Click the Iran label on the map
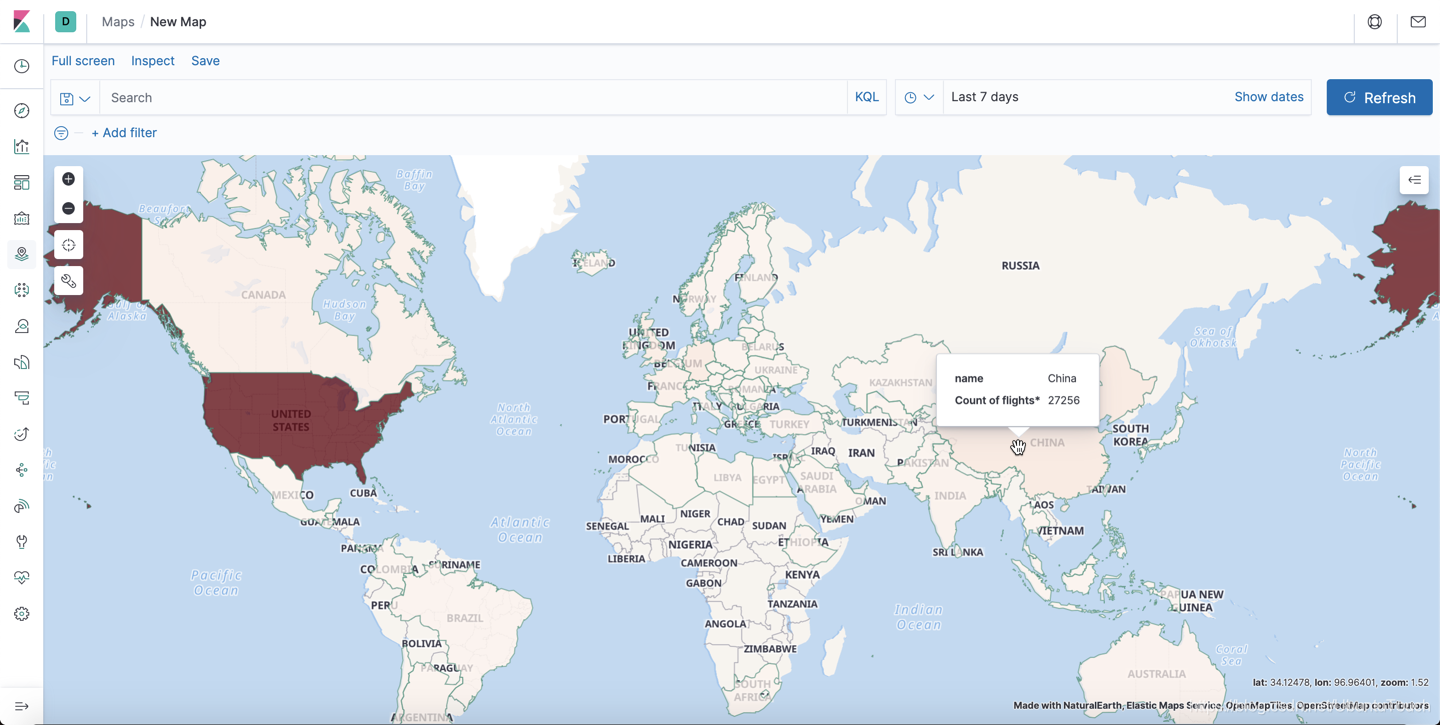This screenshot has width=1440, height=725. [x=862, y=453]
